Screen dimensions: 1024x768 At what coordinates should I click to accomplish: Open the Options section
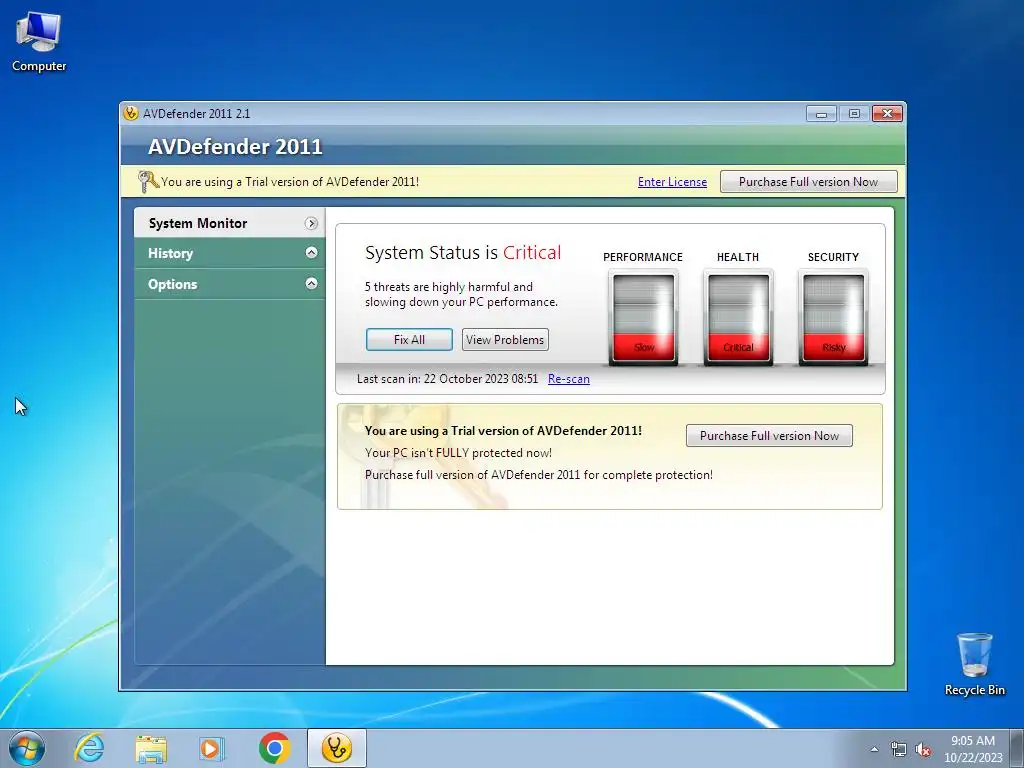(229, 284)
